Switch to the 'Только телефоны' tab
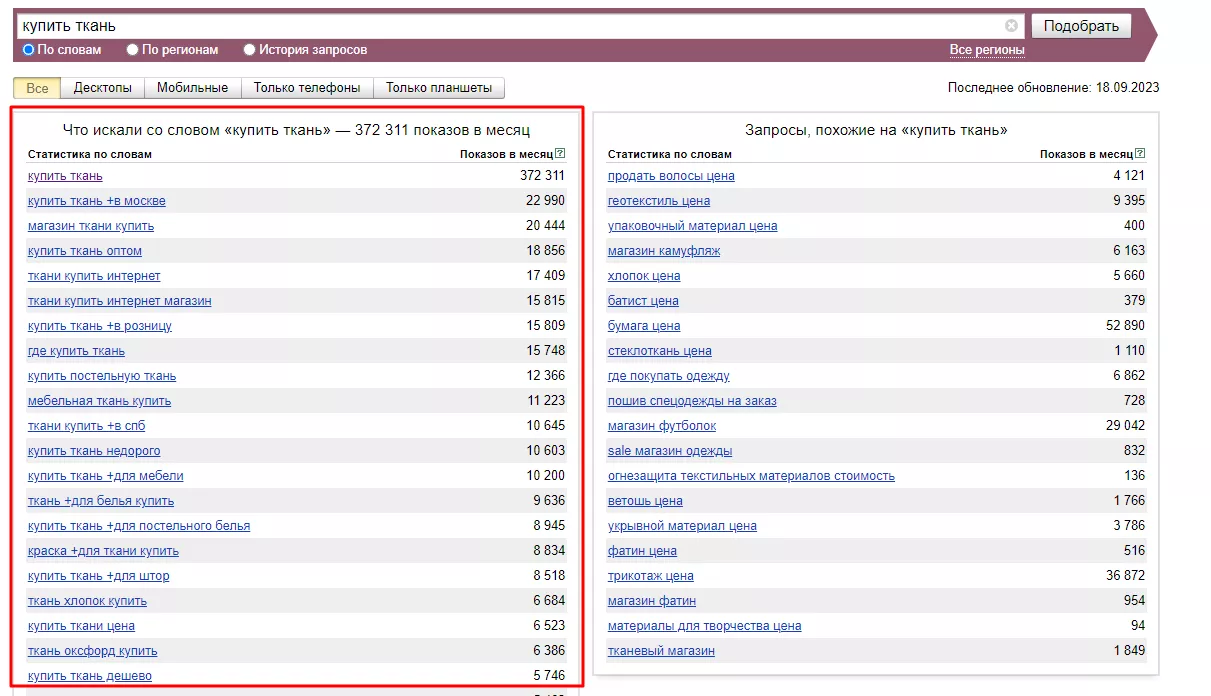This screenshot has height=696, width=1211. click(x=307, y=88)
